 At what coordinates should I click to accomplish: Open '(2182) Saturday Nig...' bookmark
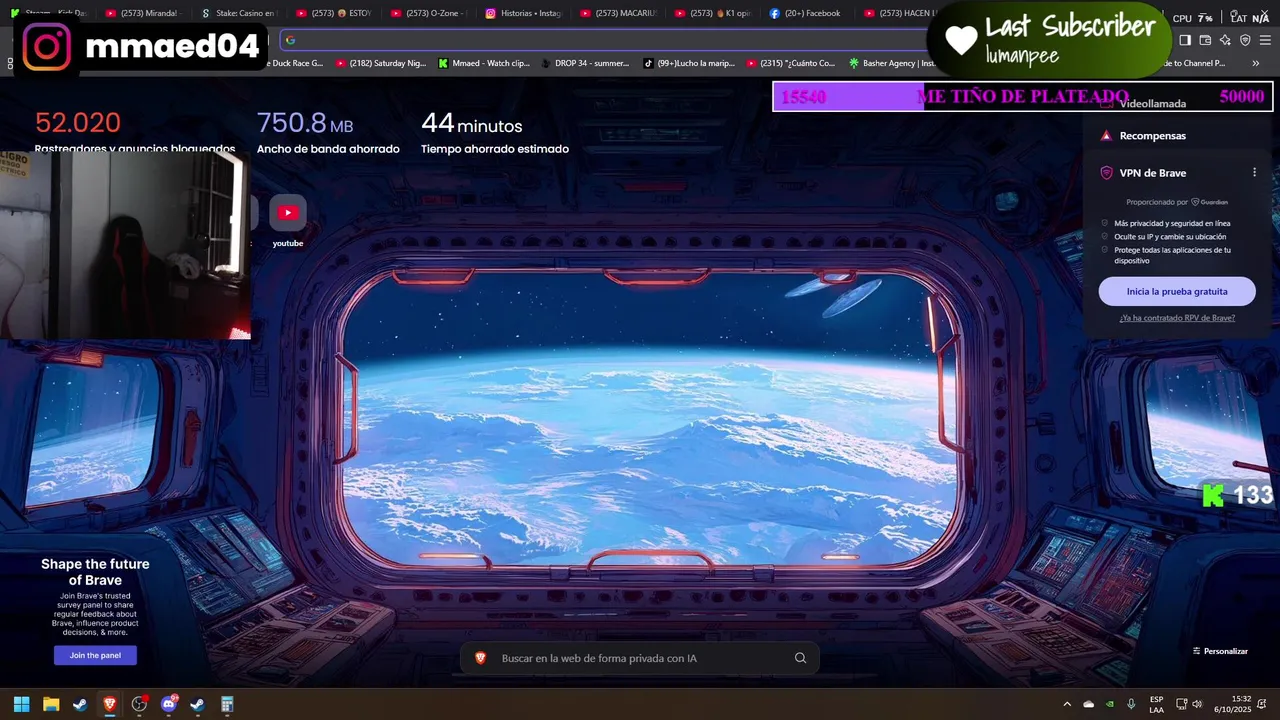tap(381, 63)
